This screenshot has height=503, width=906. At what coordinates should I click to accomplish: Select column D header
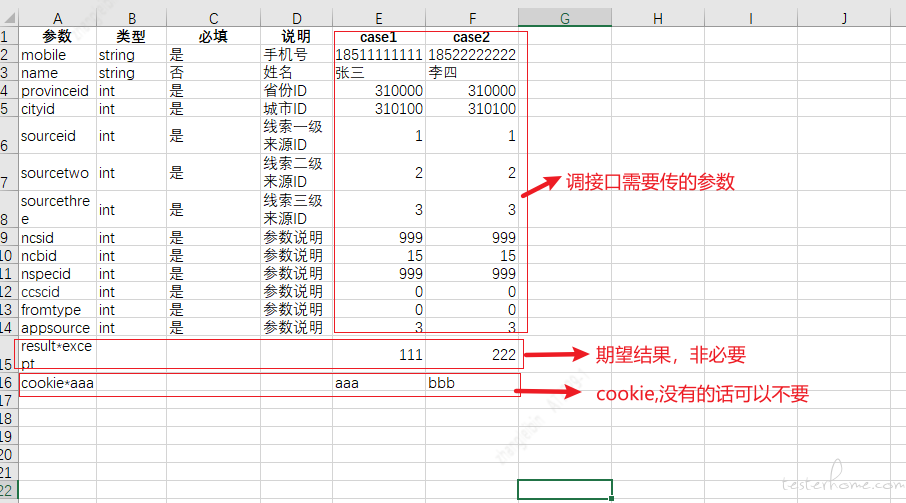(296, 18)
